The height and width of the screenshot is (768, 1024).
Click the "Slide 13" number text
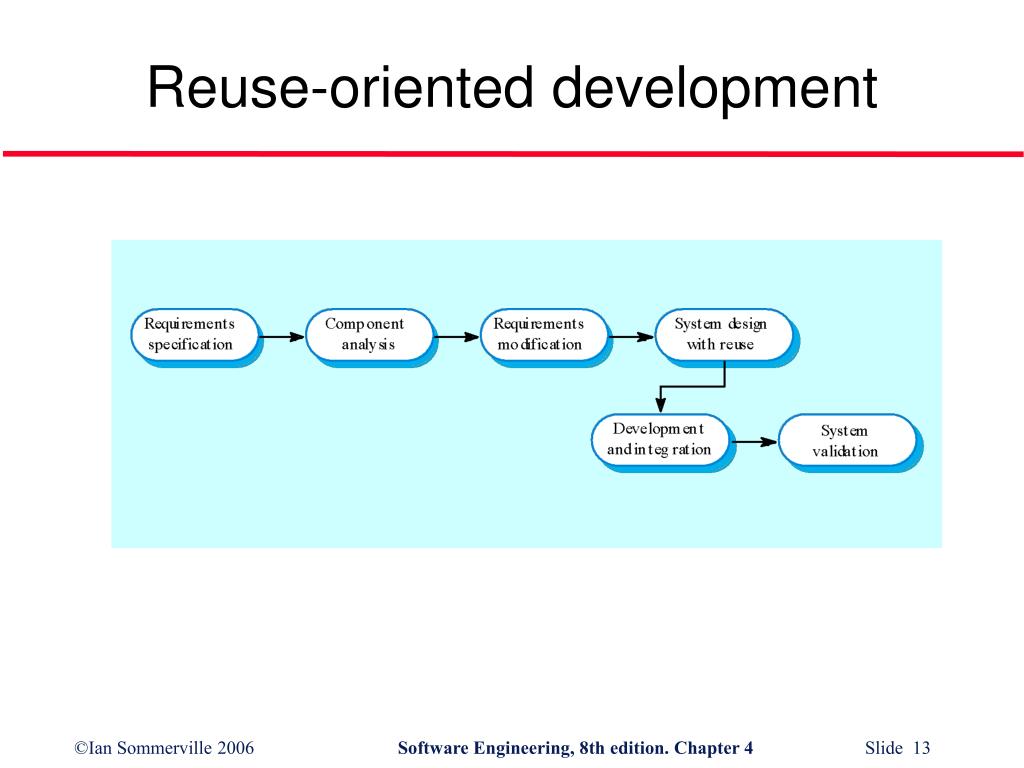pos(897,748)
